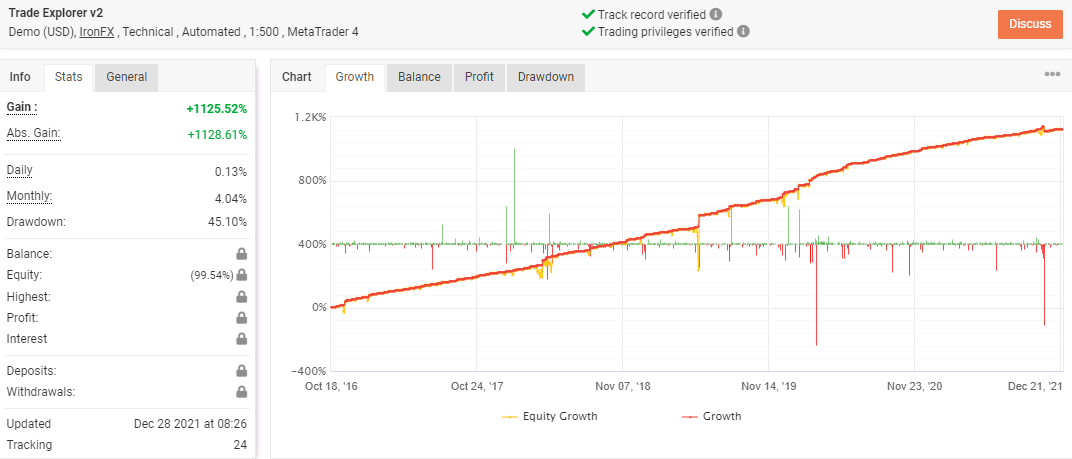The image size is (1072, 459).
Task: Click the 4.04% monthly value
Action: (230, 198)
